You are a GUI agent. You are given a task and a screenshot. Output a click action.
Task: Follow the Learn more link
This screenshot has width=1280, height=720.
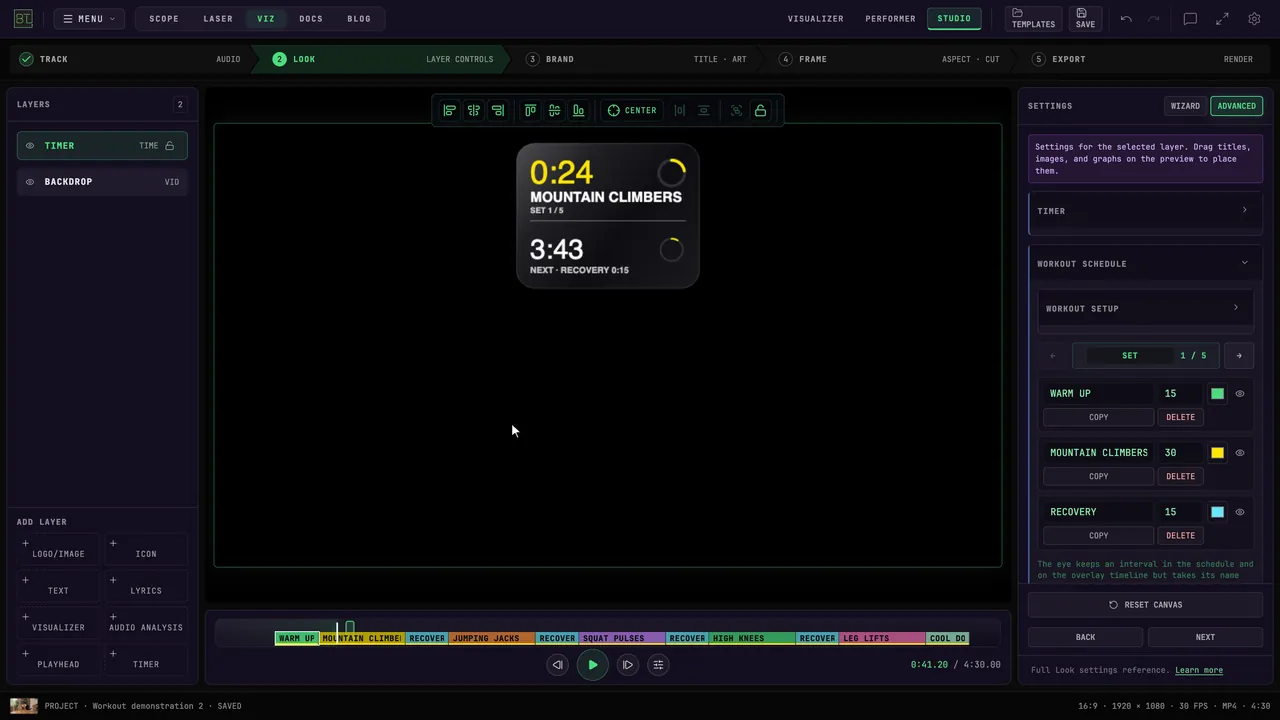click(1199, 670)
